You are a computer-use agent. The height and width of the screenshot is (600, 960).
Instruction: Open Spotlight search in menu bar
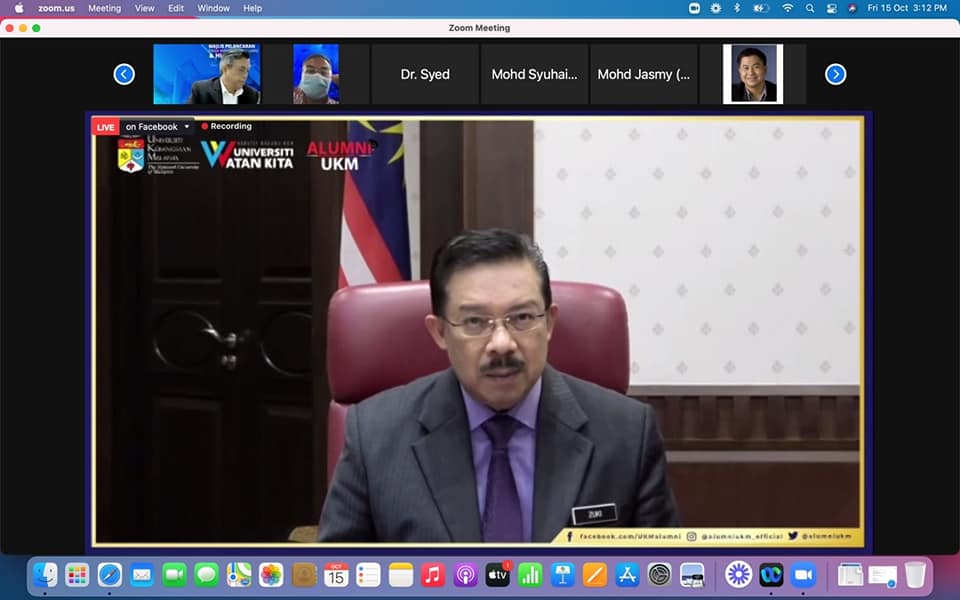point(809,8)
